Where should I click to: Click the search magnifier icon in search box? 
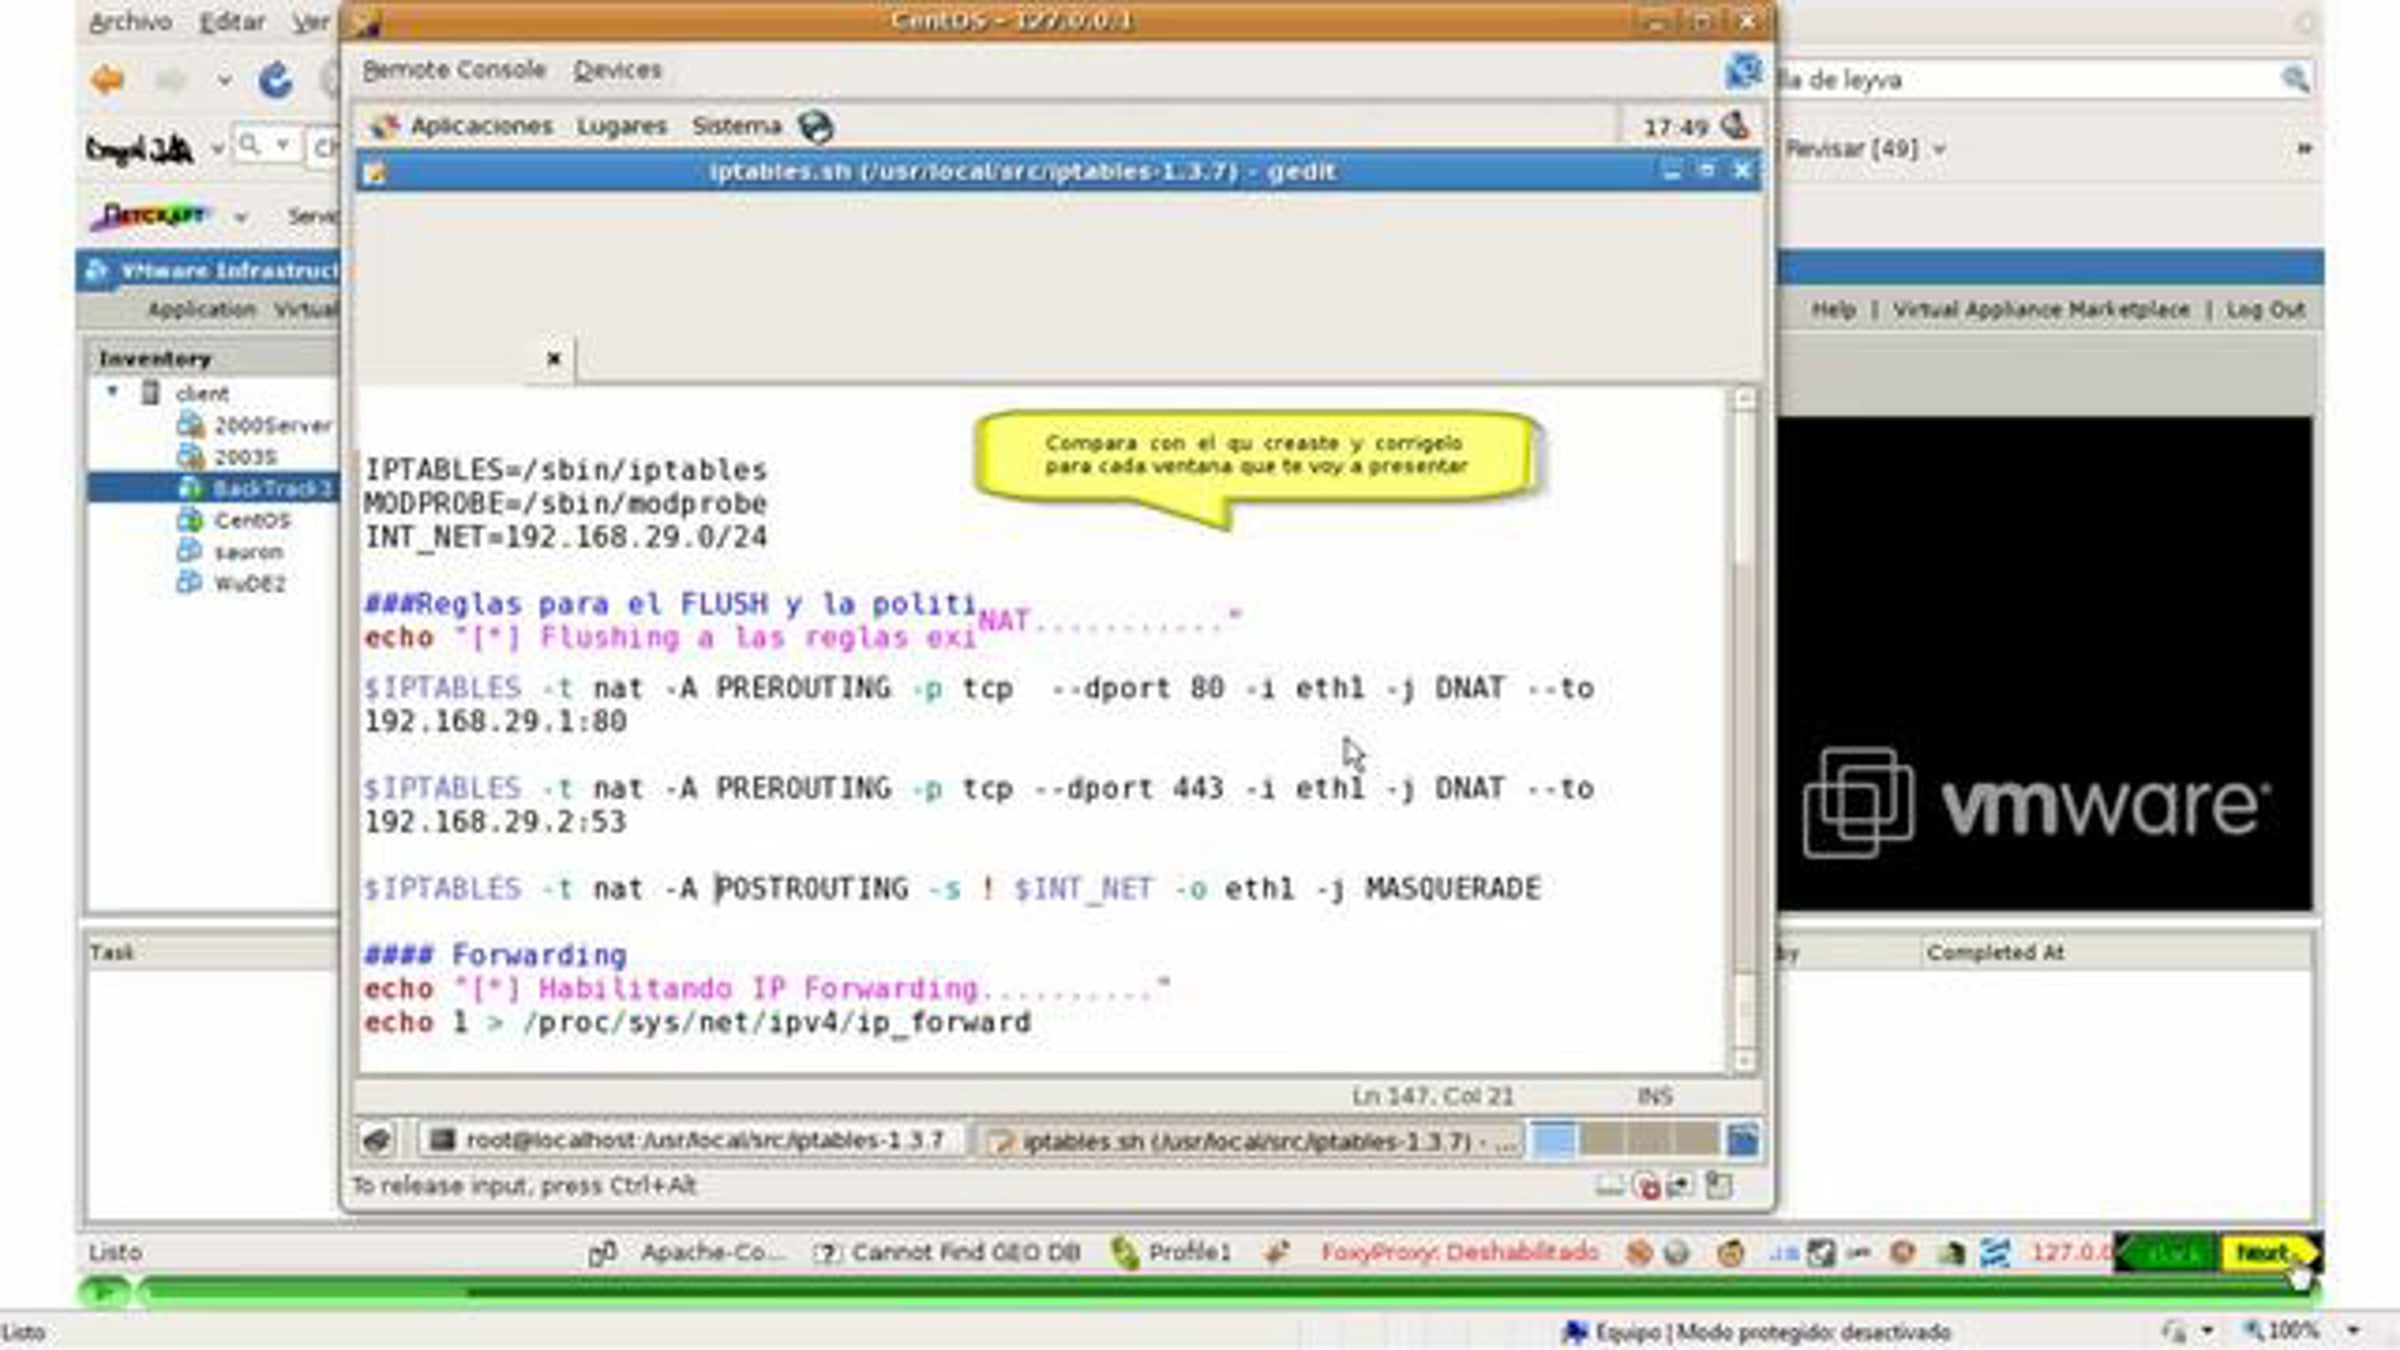2295,79
